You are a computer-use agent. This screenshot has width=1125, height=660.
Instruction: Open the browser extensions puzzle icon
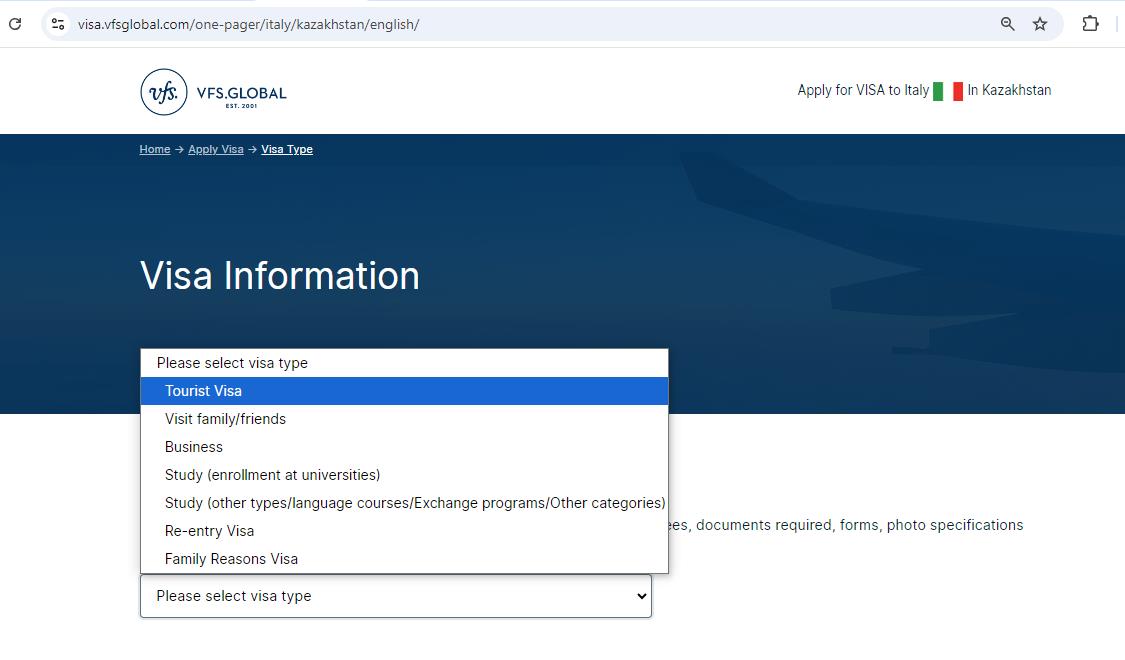pos(1090,24)
